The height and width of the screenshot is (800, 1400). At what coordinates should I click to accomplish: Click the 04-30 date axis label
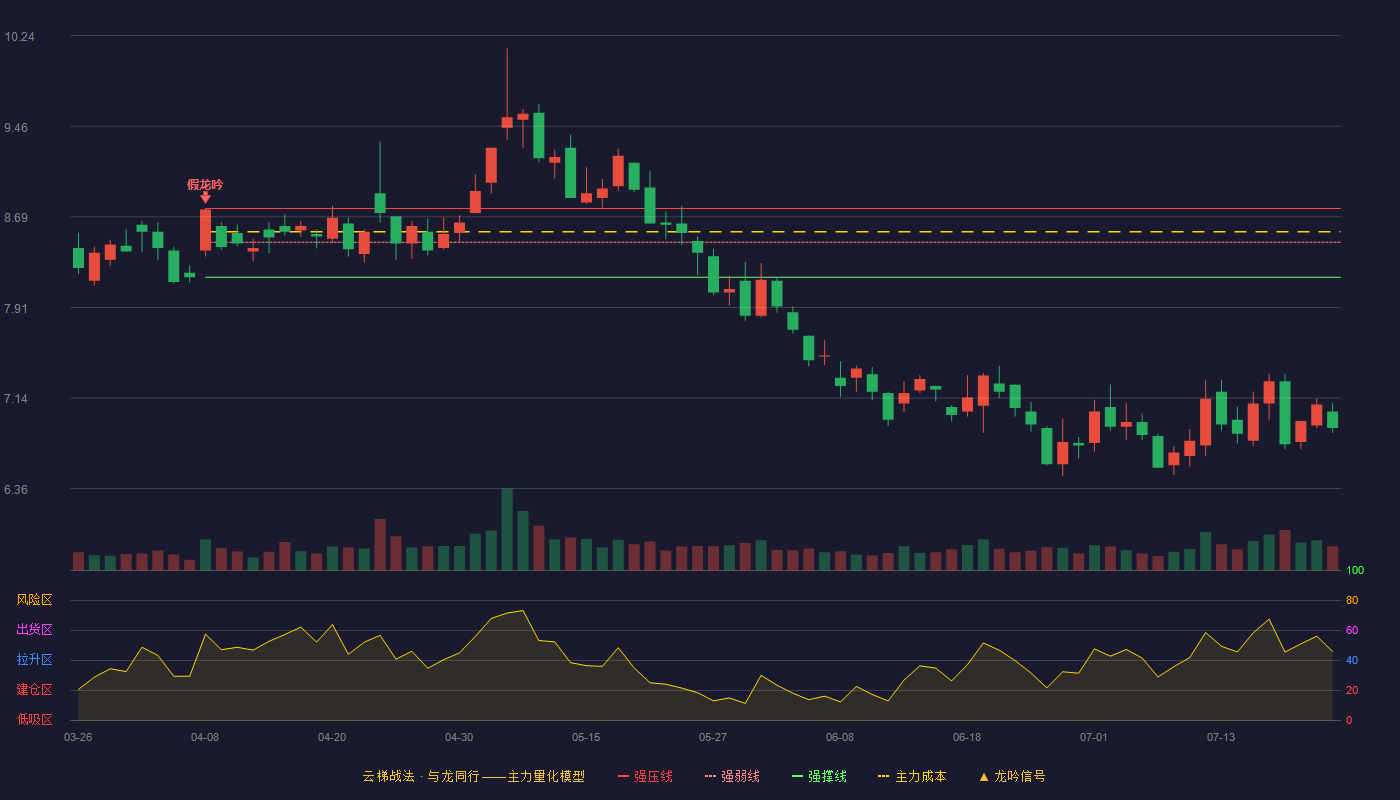click(459, 737)
